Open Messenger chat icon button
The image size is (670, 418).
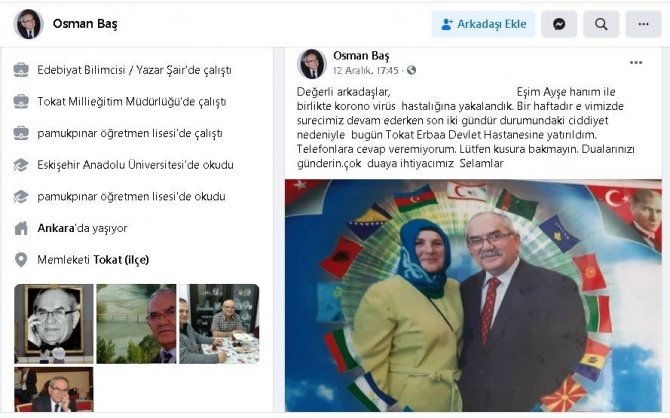point(559,24)
